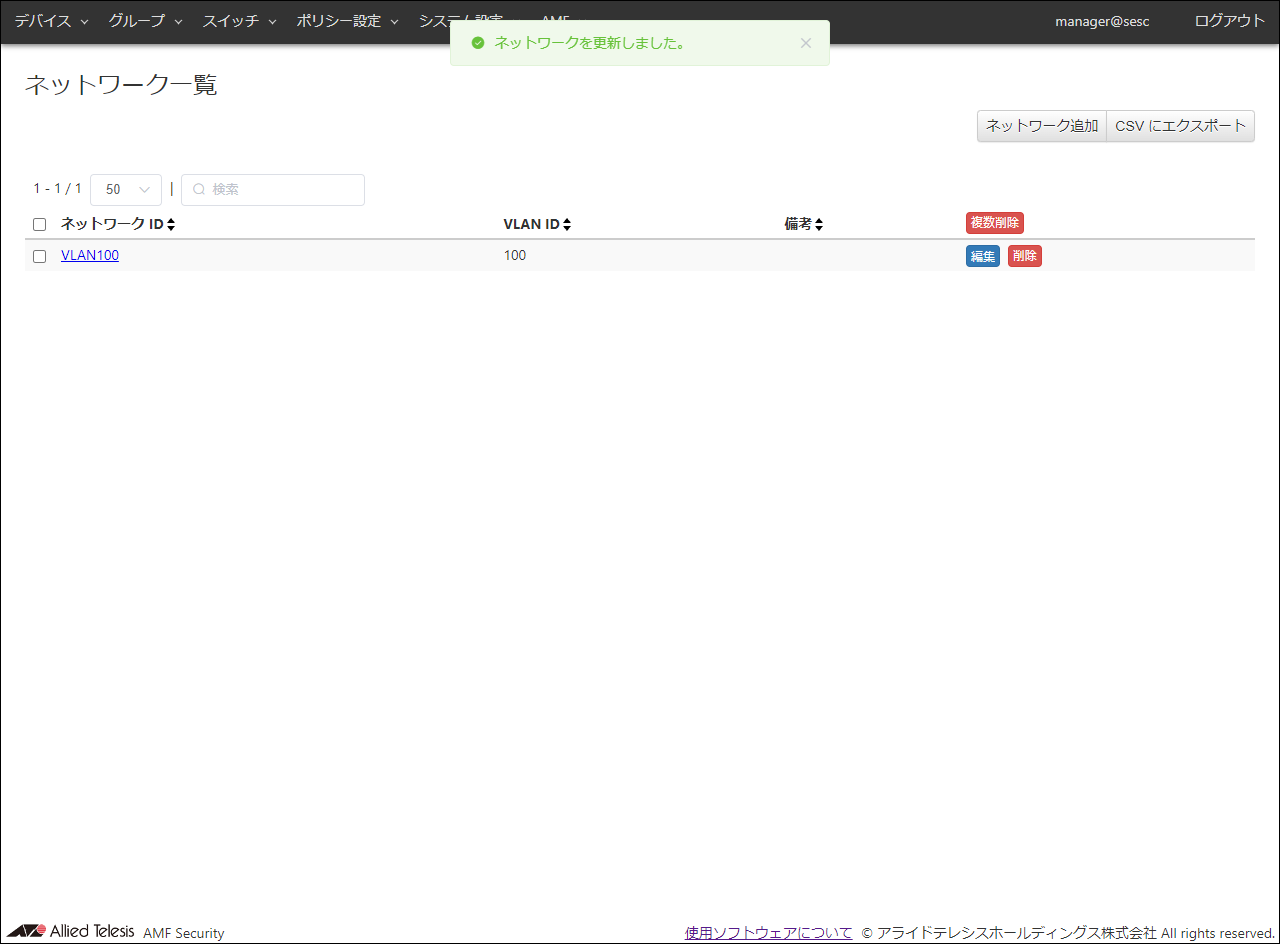
Task: Open the スイッチ menu
Action: pos(239,21)
